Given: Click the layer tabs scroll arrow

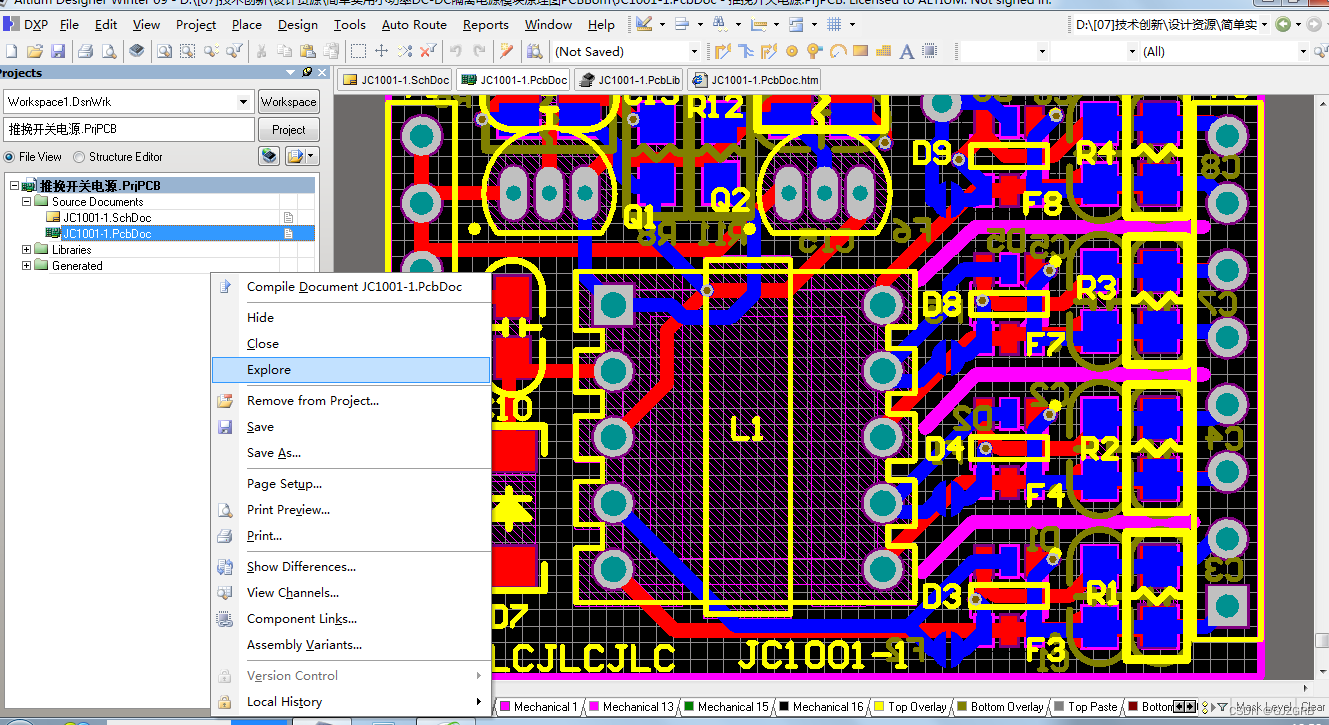Looking at the screenshot, I should [x=1181, y=705].
